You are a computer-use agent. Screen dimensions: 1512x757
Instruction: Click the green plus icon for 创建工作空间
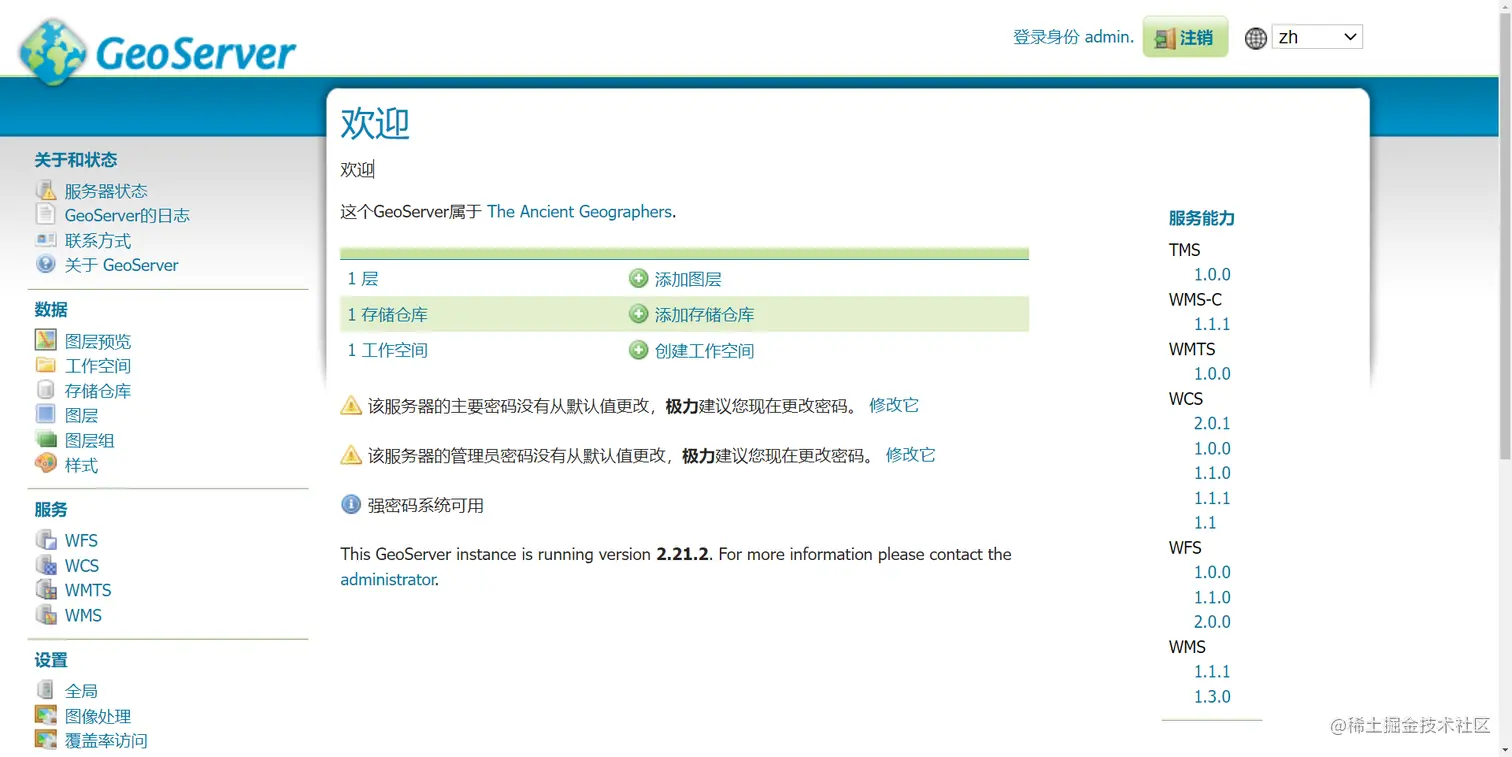[638, 350]
